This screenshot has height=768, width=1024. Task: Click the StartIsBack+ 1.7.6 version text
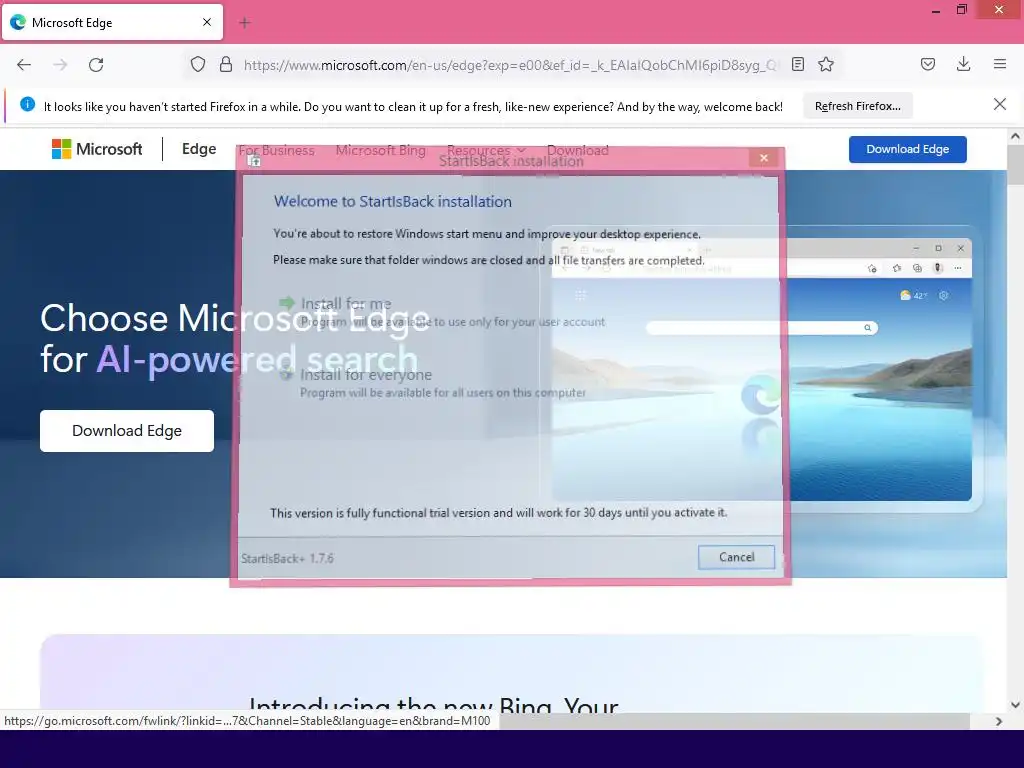287,558
